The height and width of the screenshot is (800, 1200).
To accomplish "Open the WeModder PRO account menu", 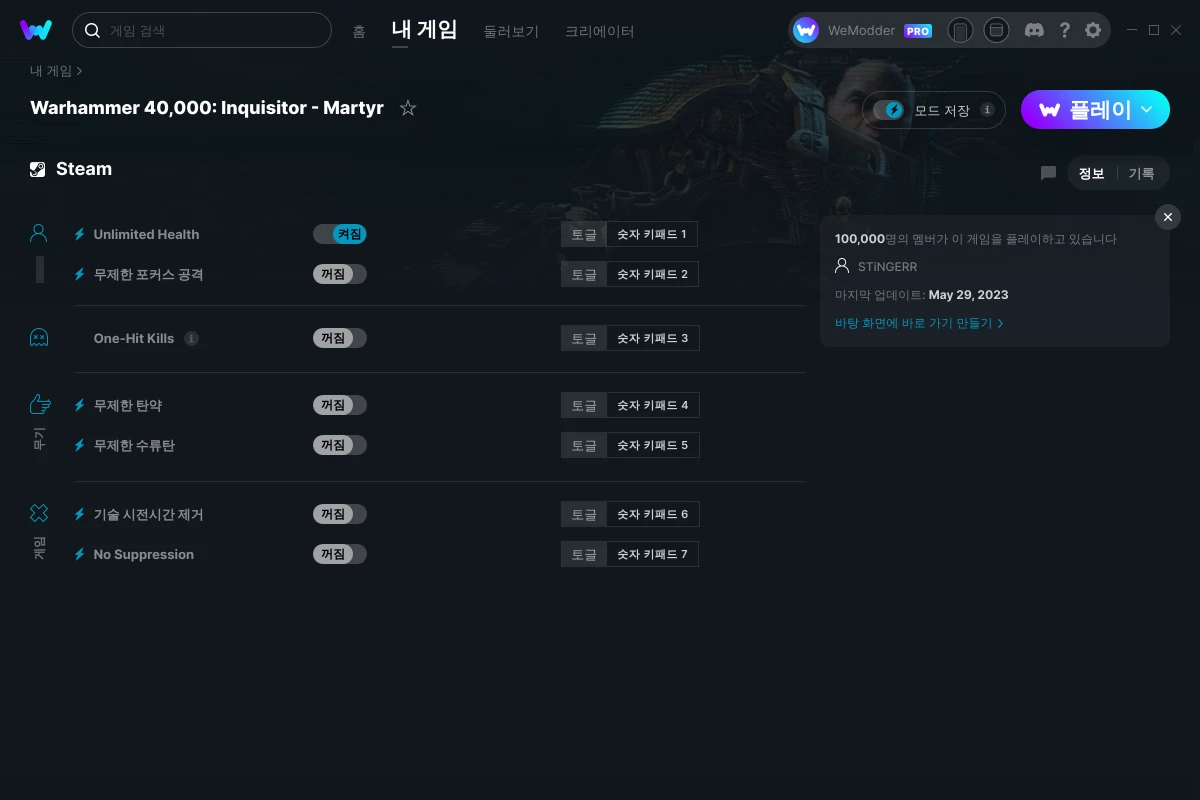I will point(863,30).
